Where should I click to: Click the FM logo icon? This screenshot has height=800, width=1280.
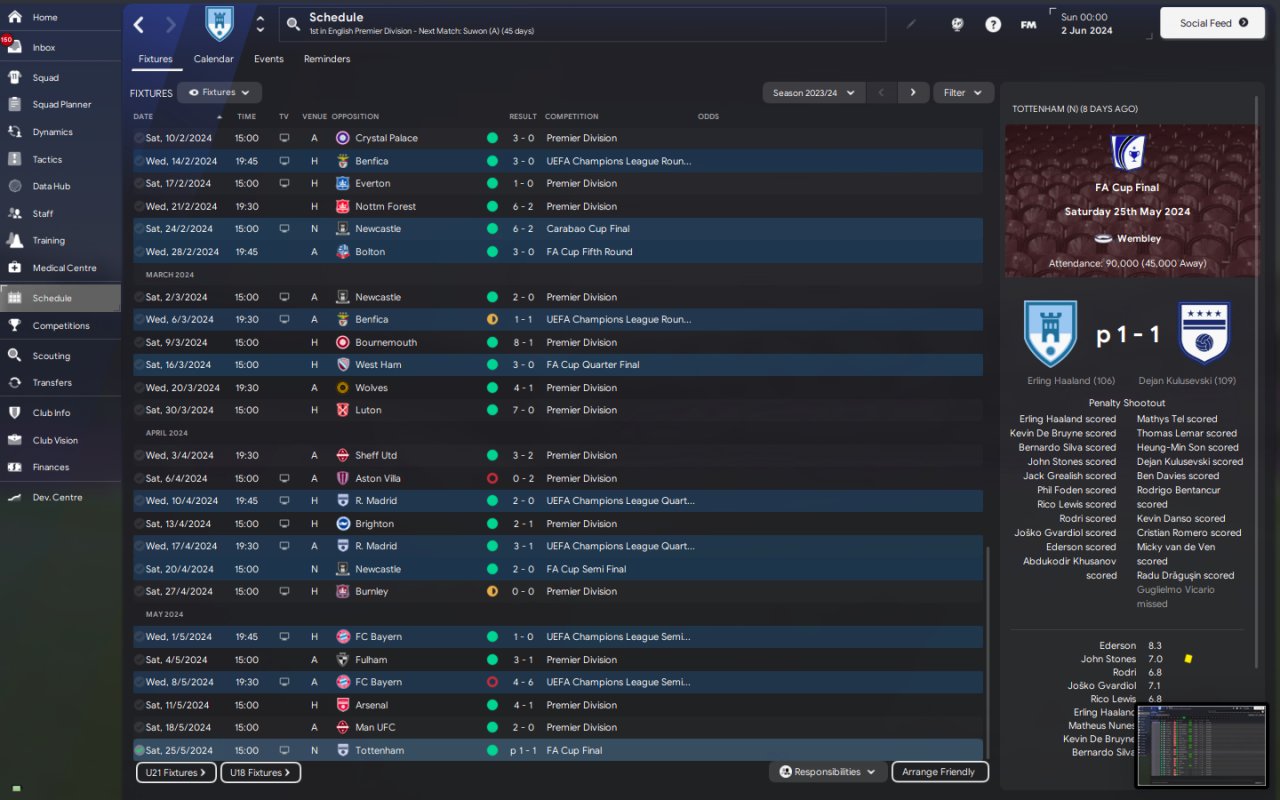tap(1028, 24)
